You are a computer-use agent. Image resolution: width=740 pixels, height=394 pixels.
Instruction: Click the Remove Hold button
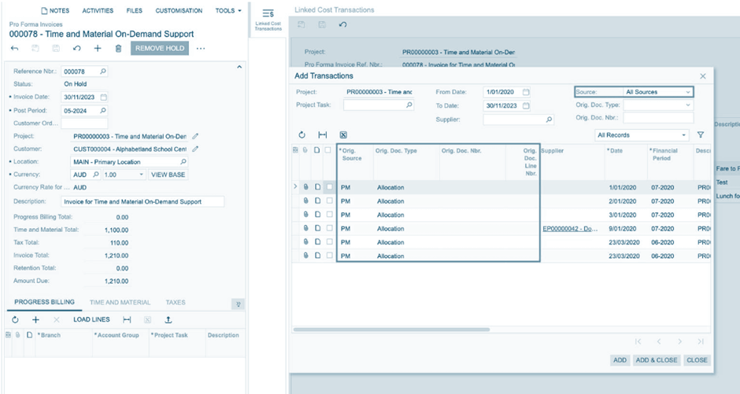[160, 48]
